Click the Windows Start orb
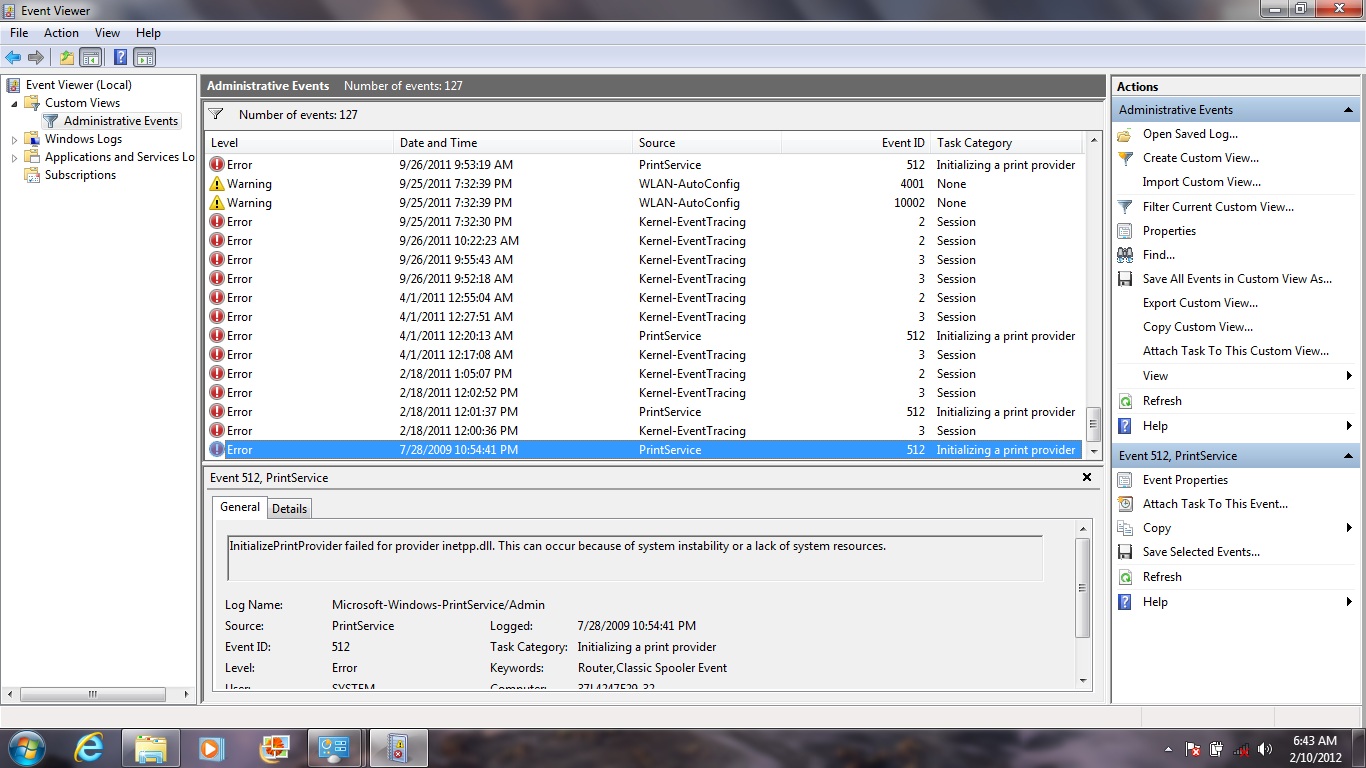 (x=27, y=747)
